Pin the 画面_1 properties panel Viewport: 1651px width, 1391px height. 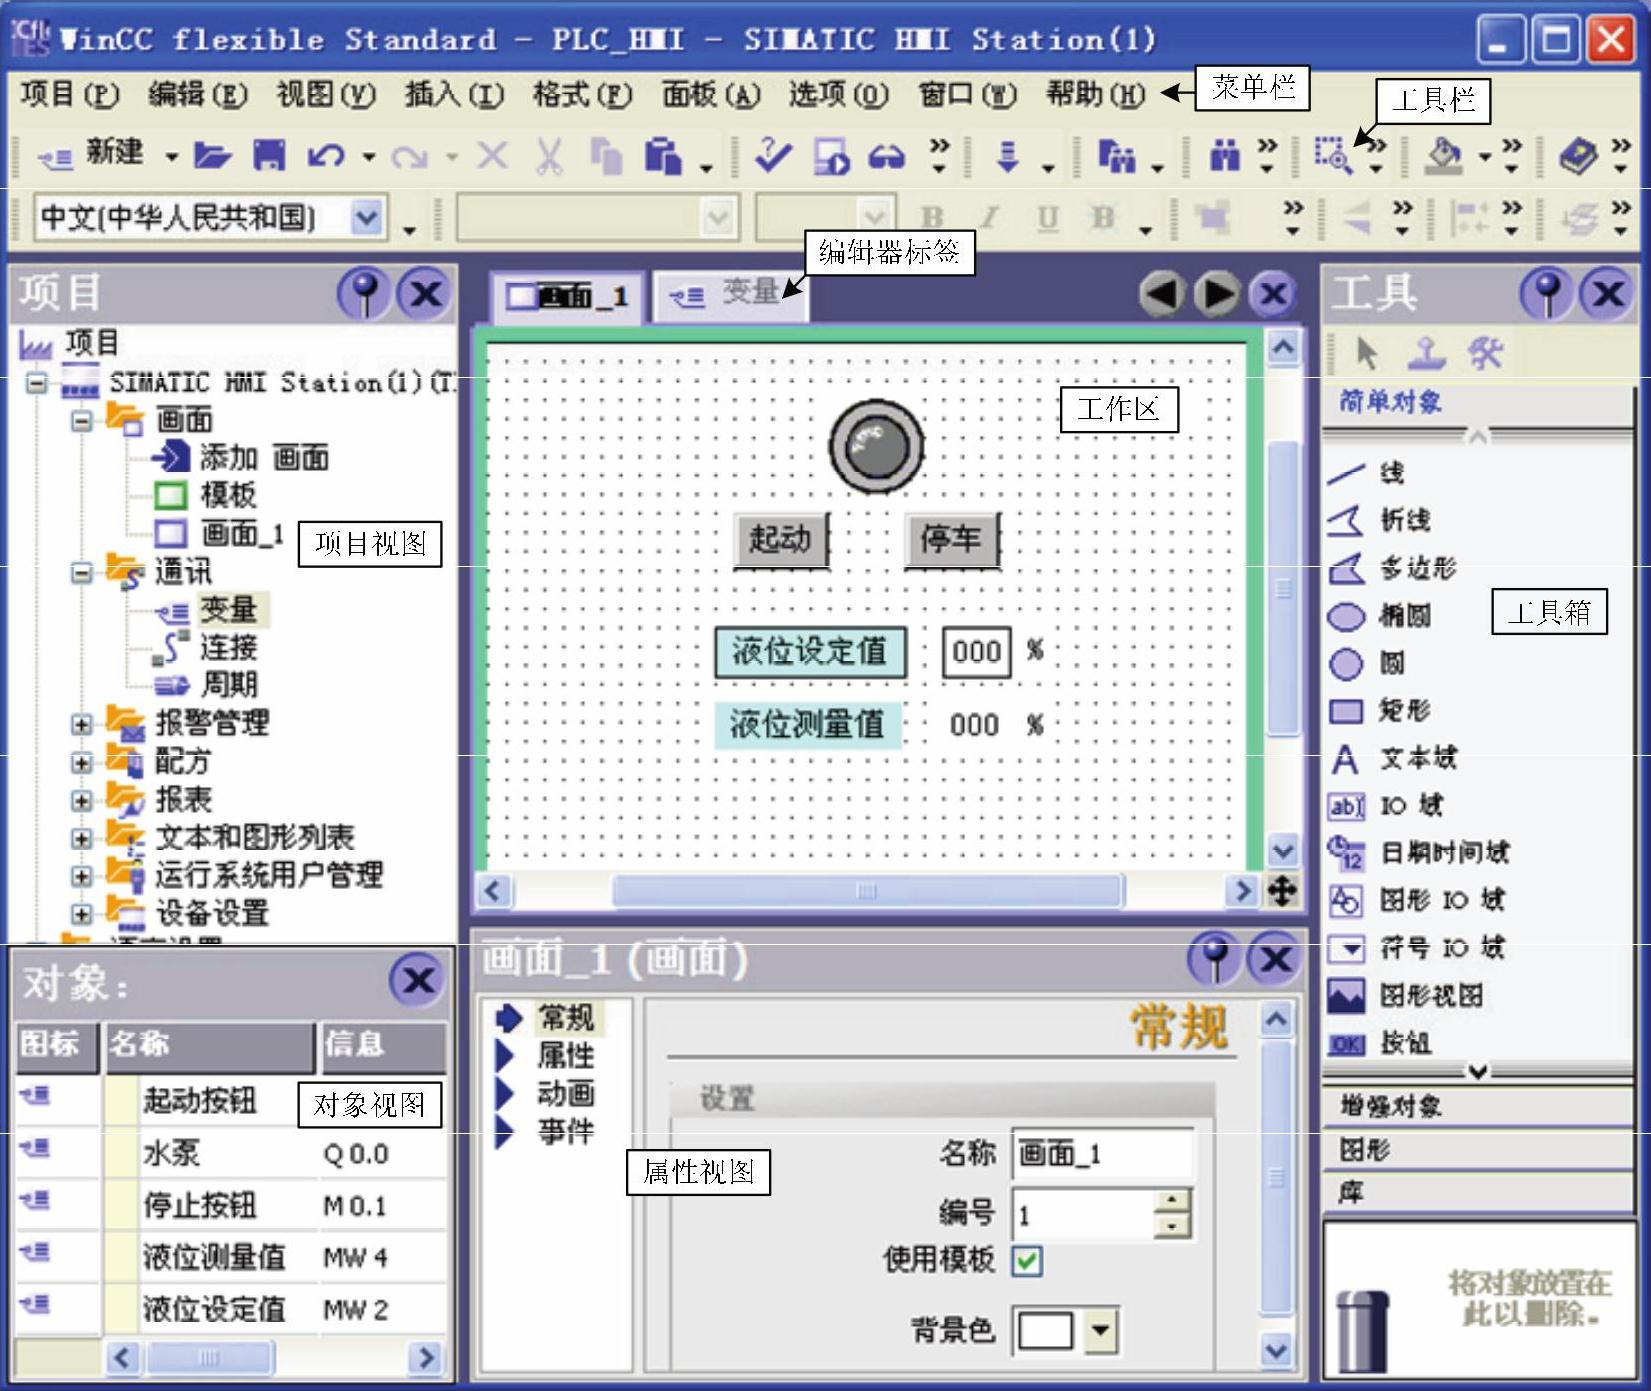coord(1215,959)
